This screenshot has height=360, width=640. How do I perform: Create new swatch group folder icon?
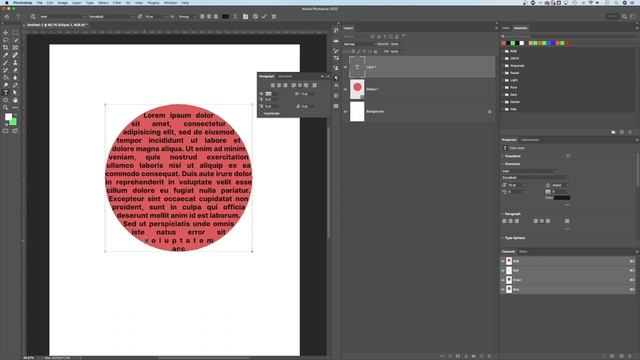tap(613, 132)
